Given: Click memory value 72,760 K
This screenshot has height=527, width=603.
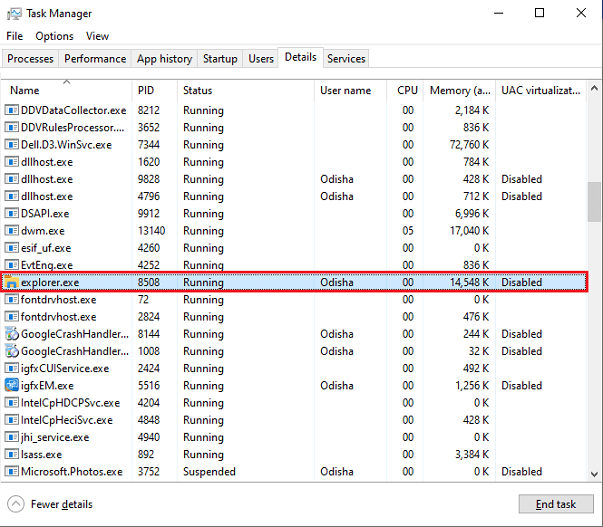Looking at the screenshot, I should coord(469,145).
